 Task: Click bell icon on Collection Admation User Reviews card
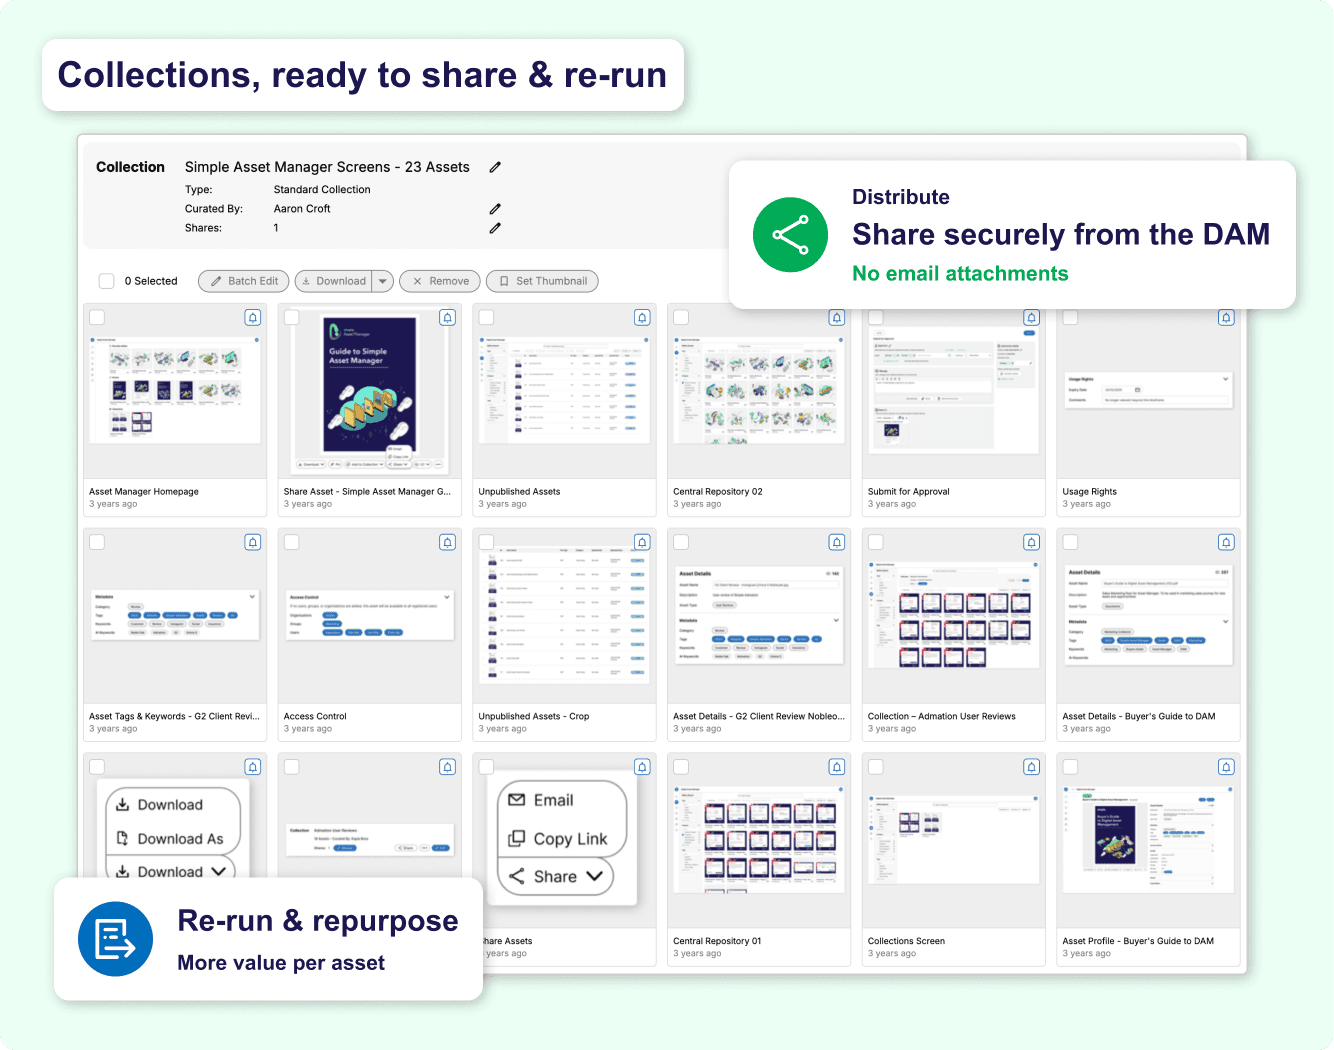pyautogui.click(x=1031, y=542)
